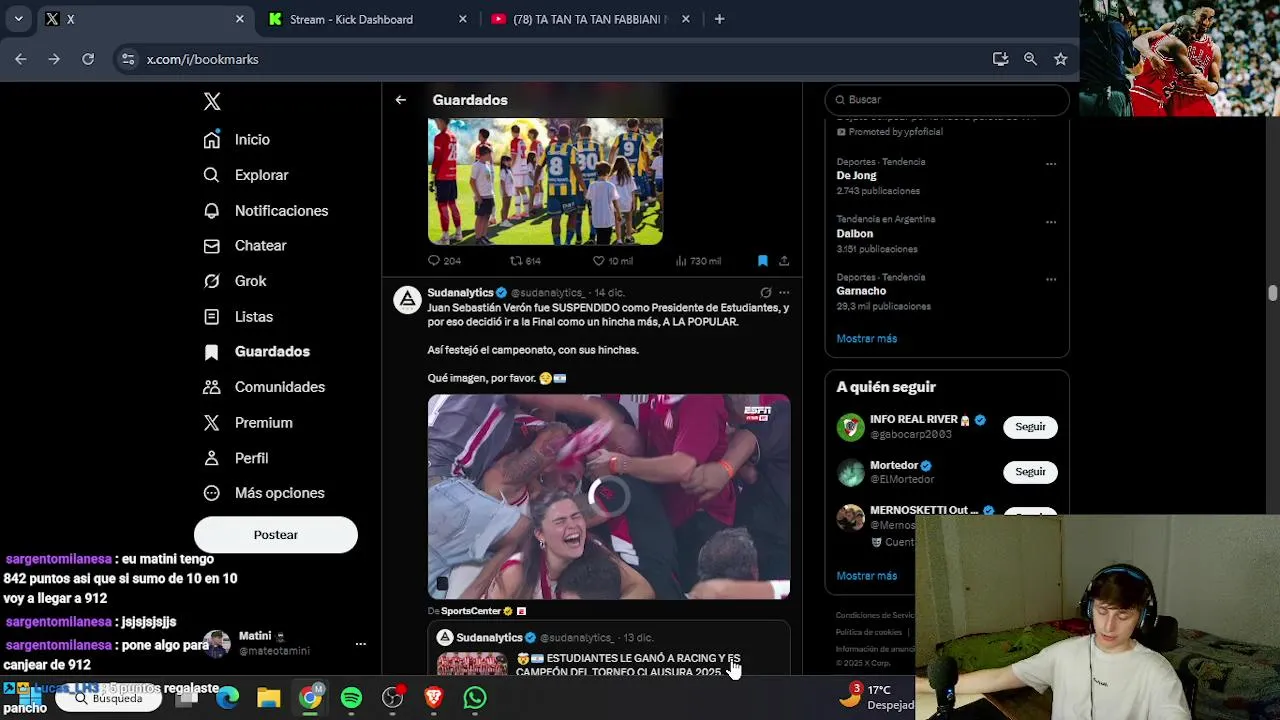Screen dimensions: 1280x720
Task: Toggle bookmark on the first post
Action: (x=762, y=261)
